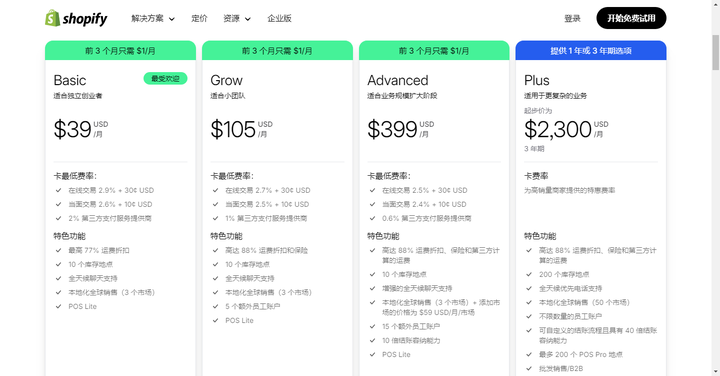720x376 pixels.
Task: Click 批发销售/B2B in Plus
Action: [561, 369]
